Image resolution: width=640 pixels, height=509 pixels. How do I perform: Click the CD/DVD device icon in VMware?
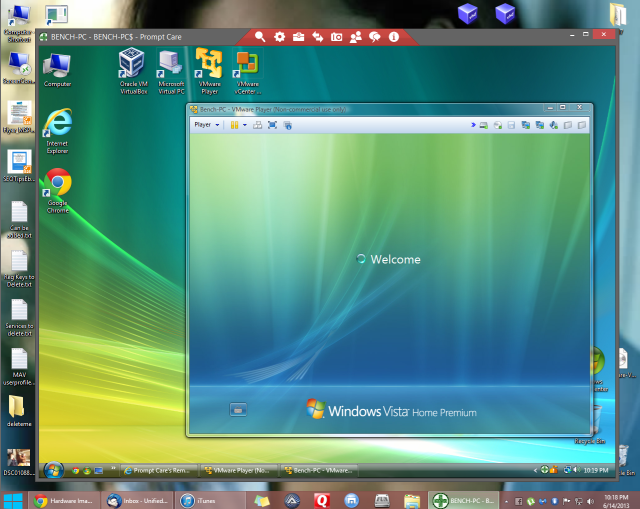click(498, 125)
